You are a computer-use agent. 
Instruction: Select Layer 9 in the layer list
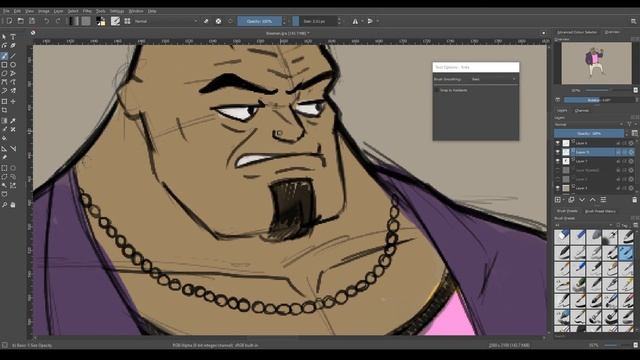pyautogui.click(x=594, y=152)
